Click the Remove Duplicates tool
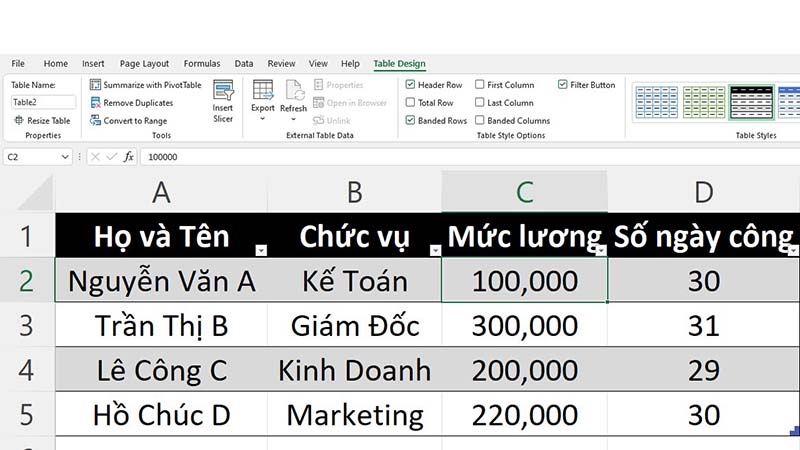The height and width of the screenshot is (450, 800). click(132, 103)
